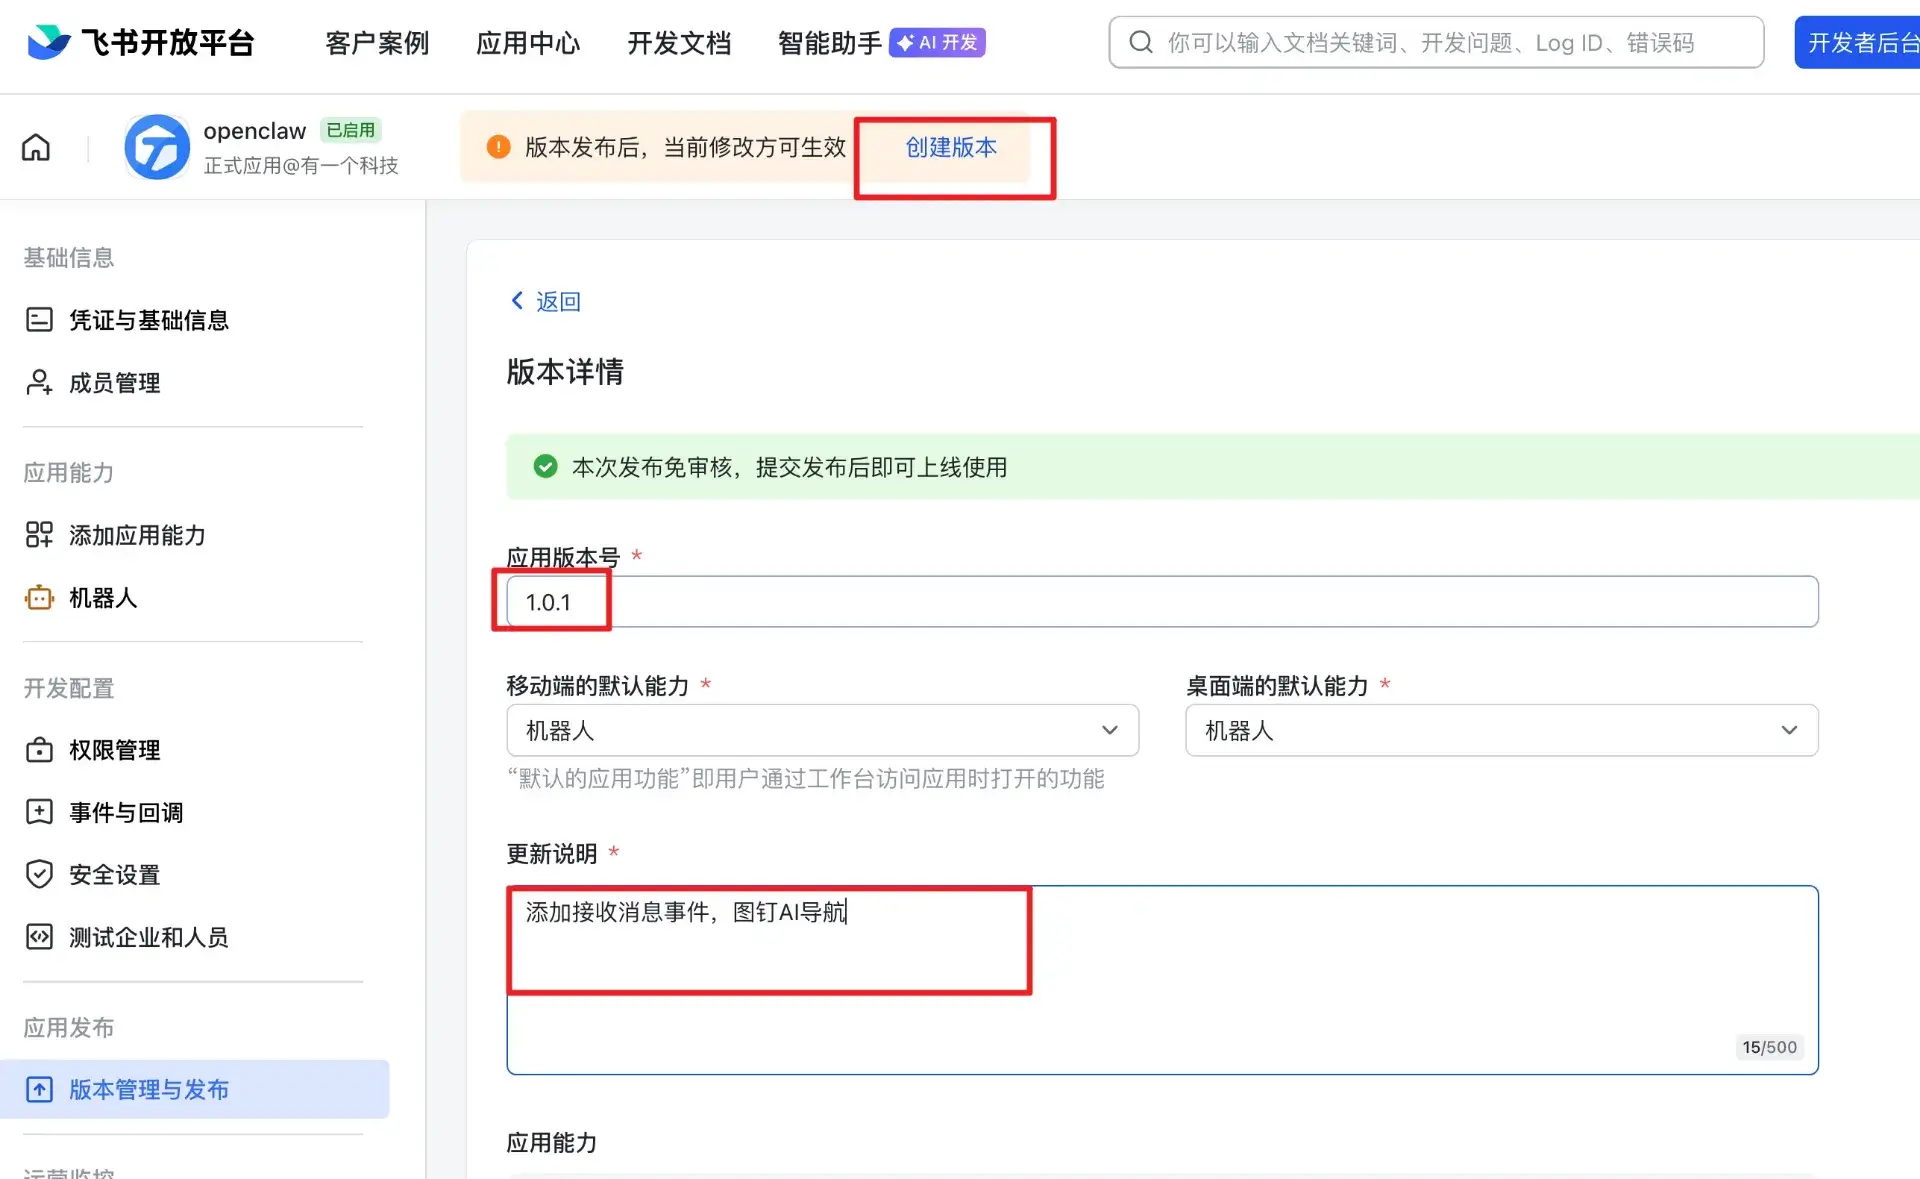Click the openclaw app avatar icon

pyautogui.click(x=157, y=147)
